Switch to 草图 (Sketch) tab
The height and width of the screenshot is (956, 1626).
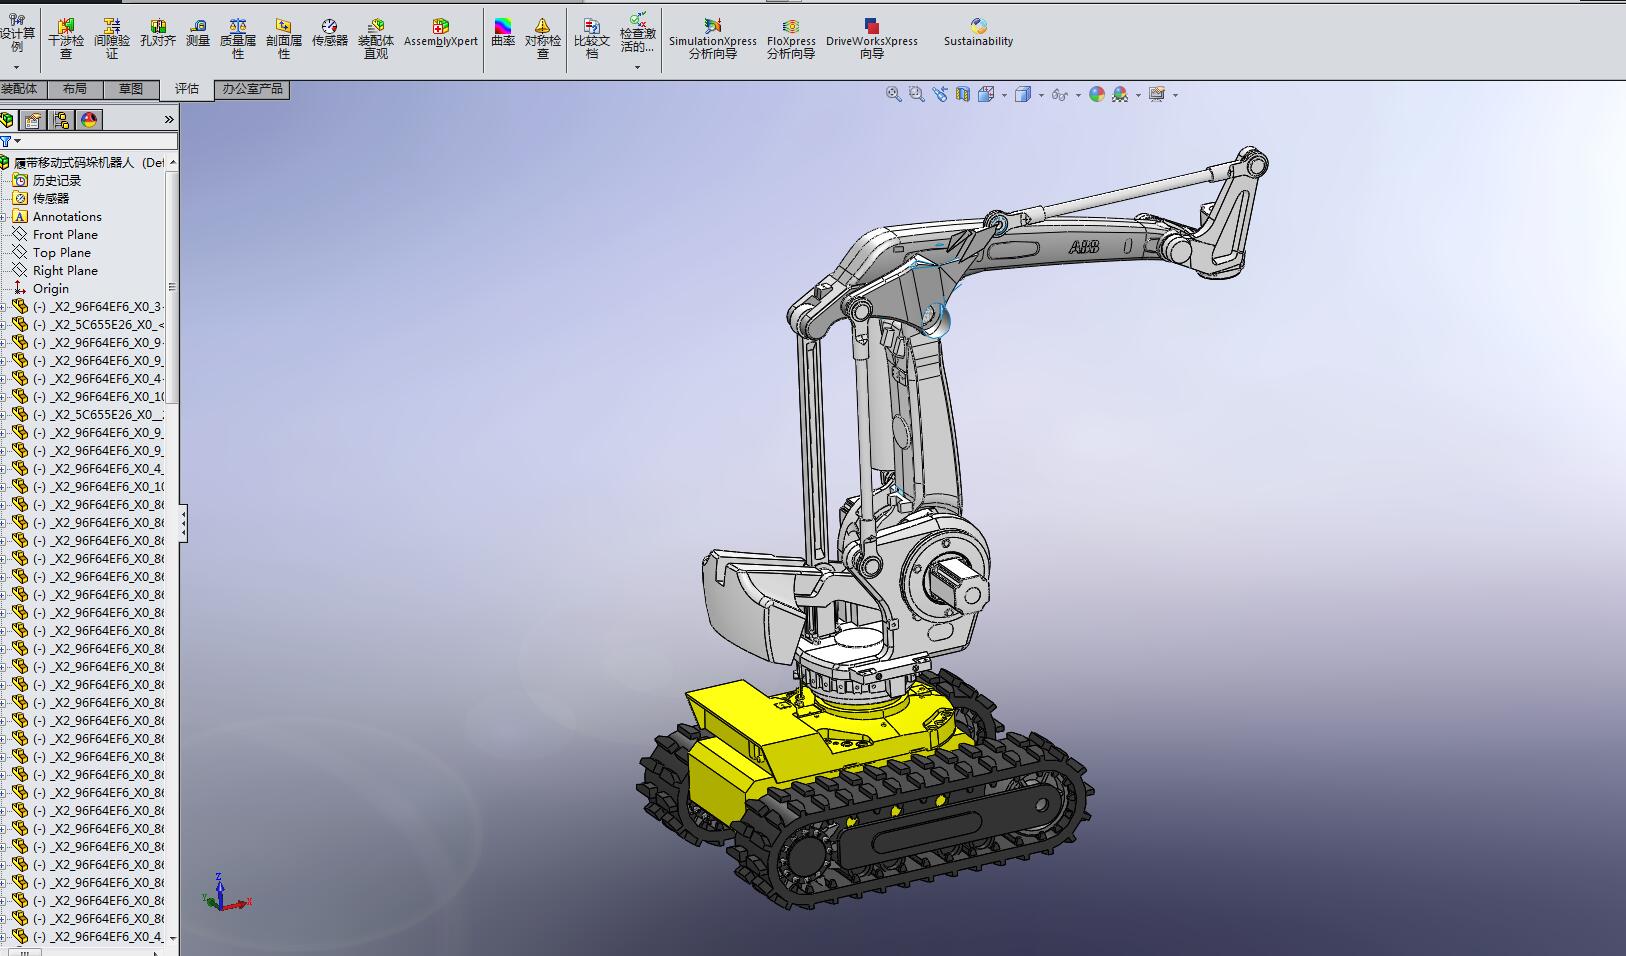[x=131, y=89]
